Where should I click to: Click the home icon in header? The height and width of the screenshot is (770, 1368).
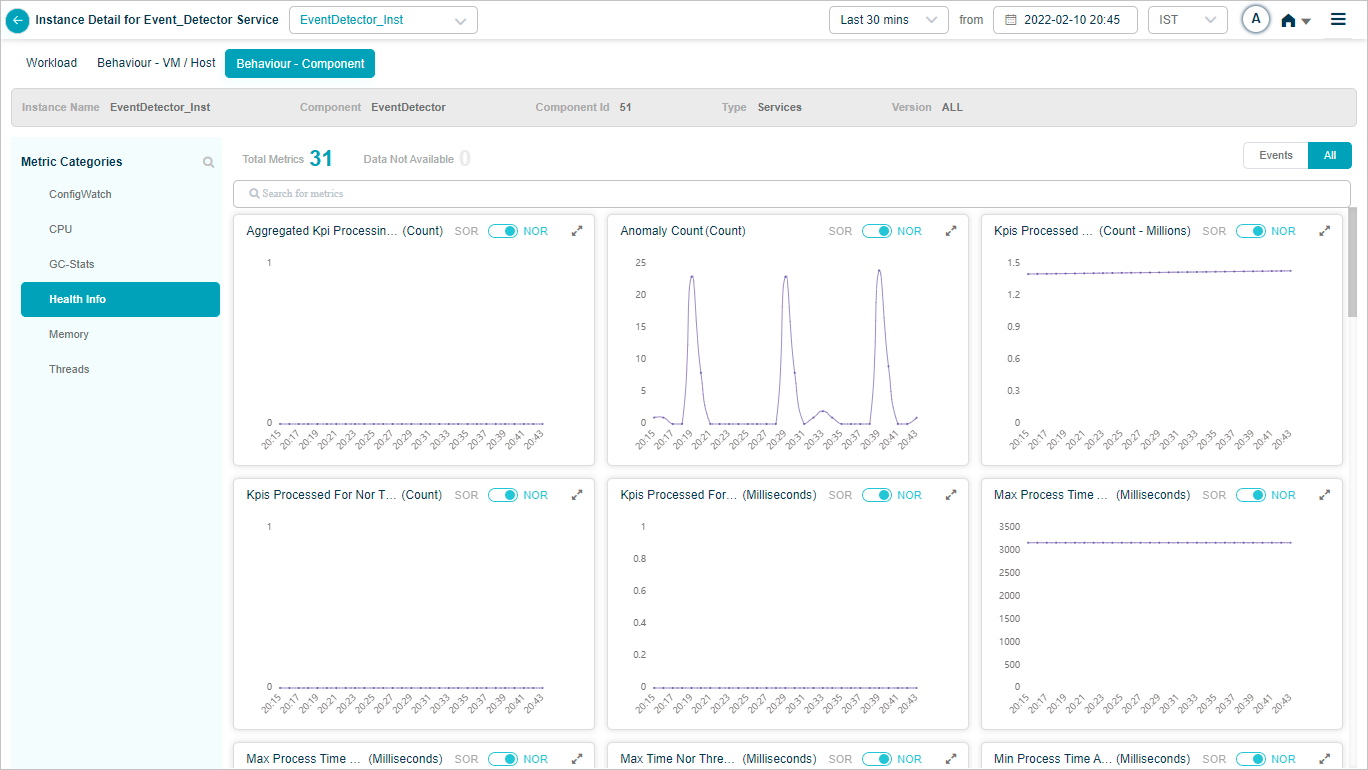tap(1289, 20)
